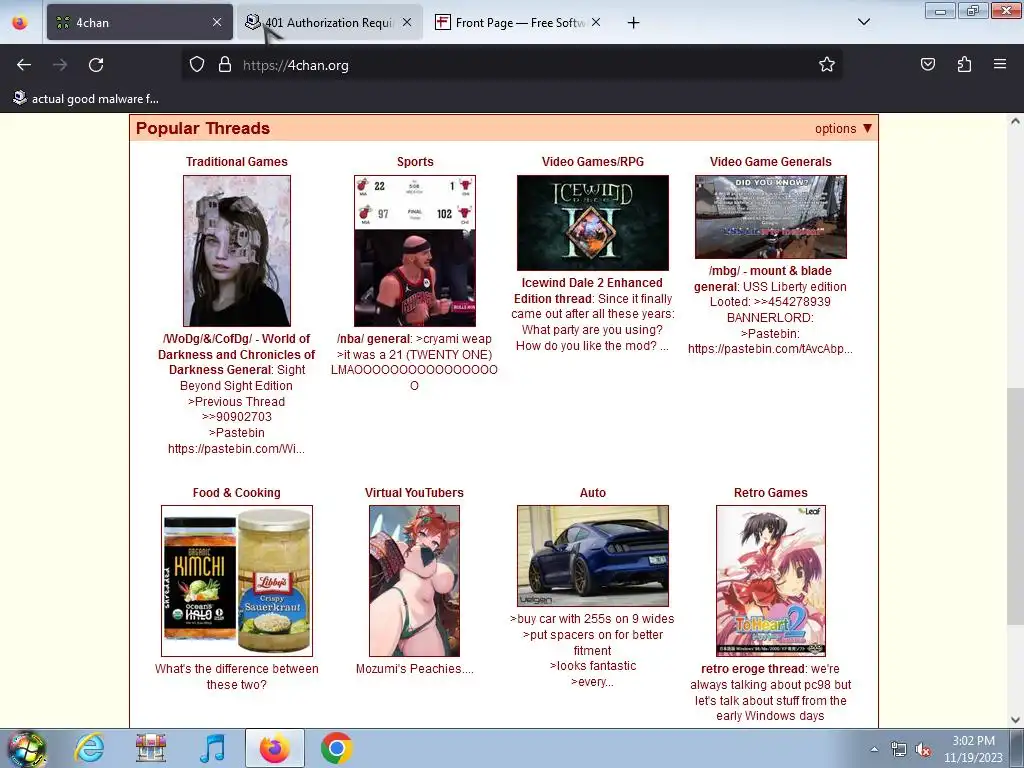Open the blue car thread thumbnail
The width and height of the screenshot is (1024, 768).
[592, 556]
